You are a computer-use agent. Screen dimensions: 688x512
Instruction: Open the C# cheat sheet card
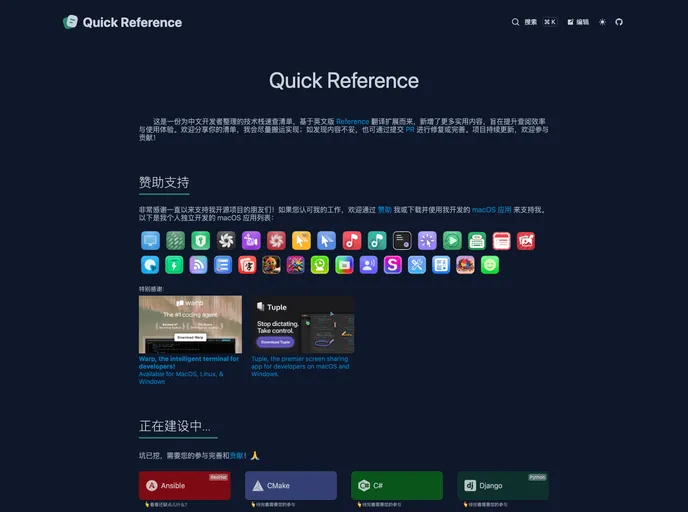[397, 486]
